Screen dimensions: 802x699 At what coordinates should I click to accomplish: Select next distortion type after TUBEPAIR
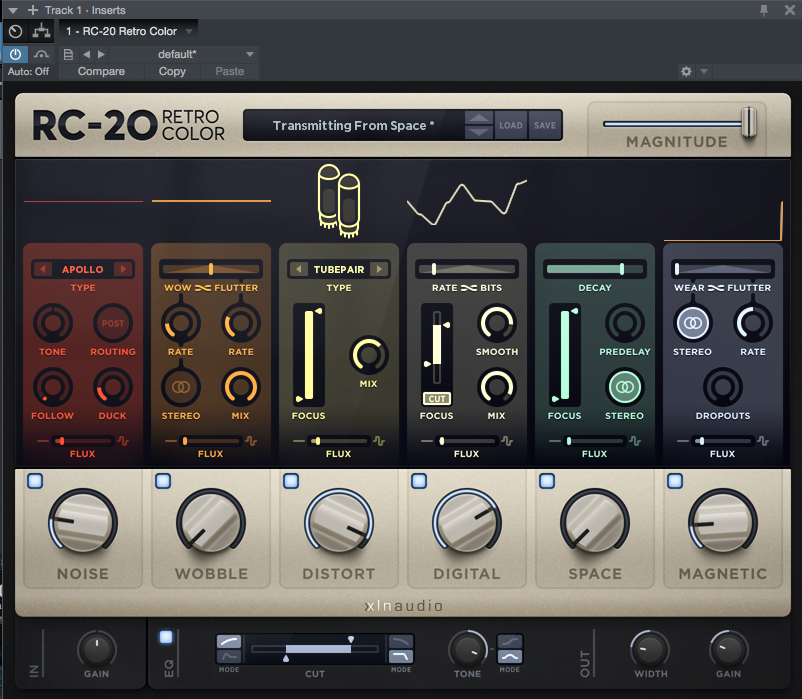click(x=379, y=269)
